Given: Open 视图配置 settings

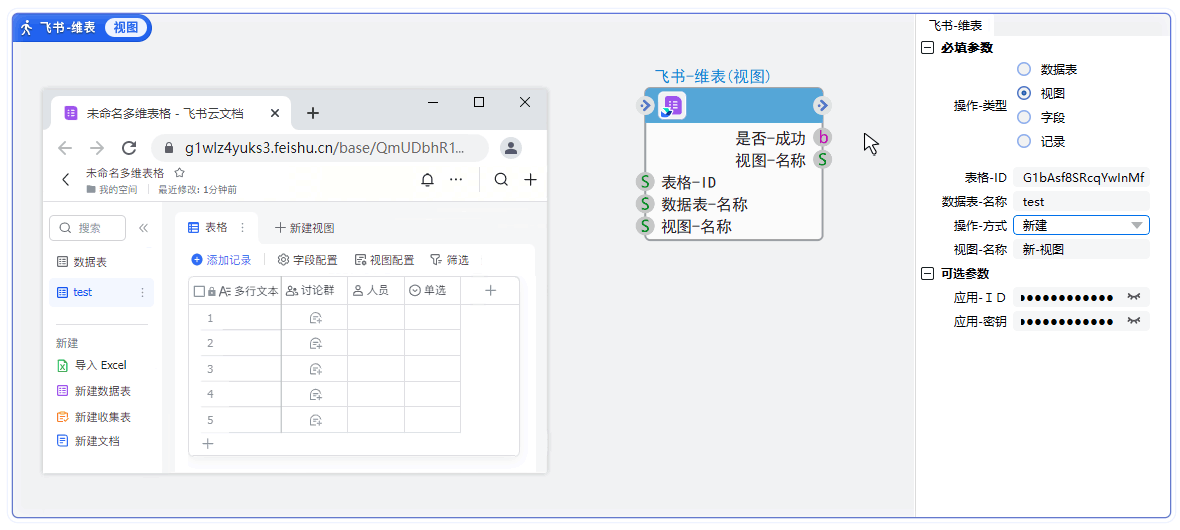Looking at the screenshot, I should [x=384, y=260].
